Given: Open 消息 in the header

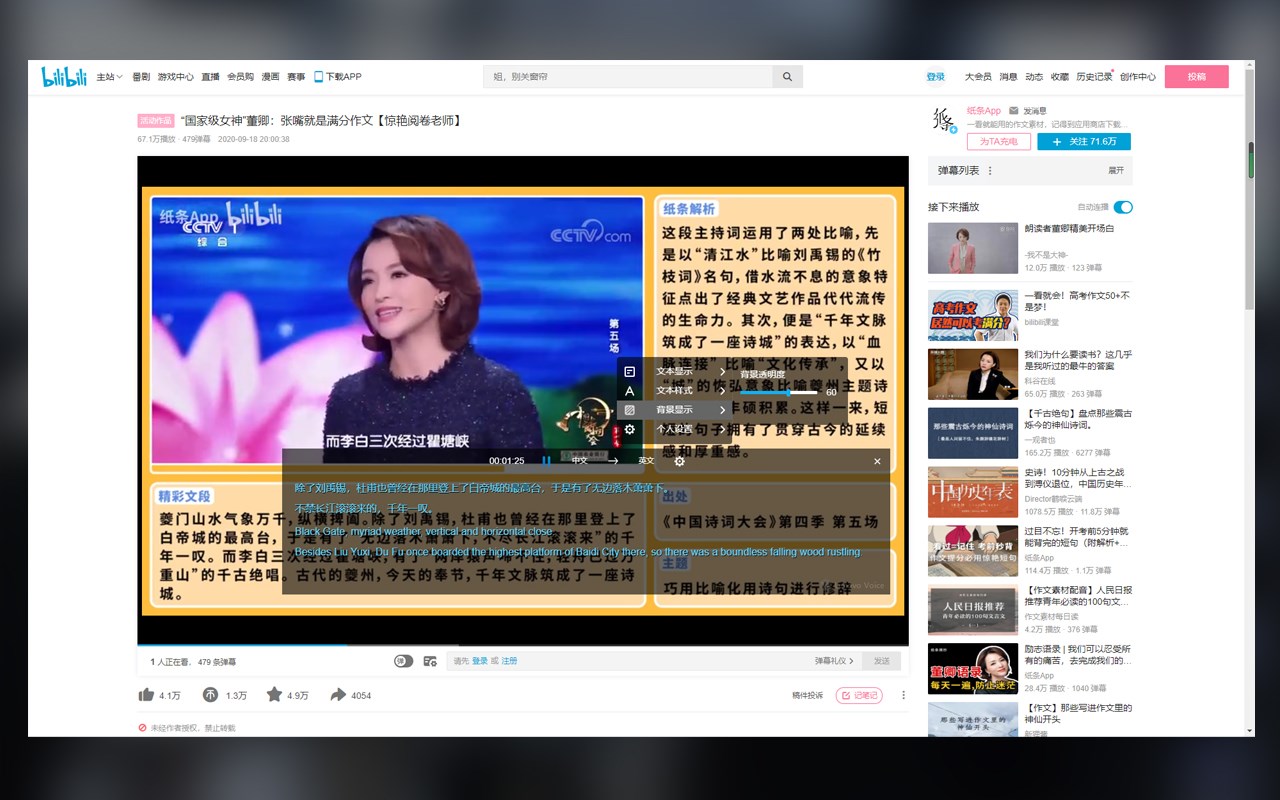Looking at the screenshot, I should click(1008, 77).
